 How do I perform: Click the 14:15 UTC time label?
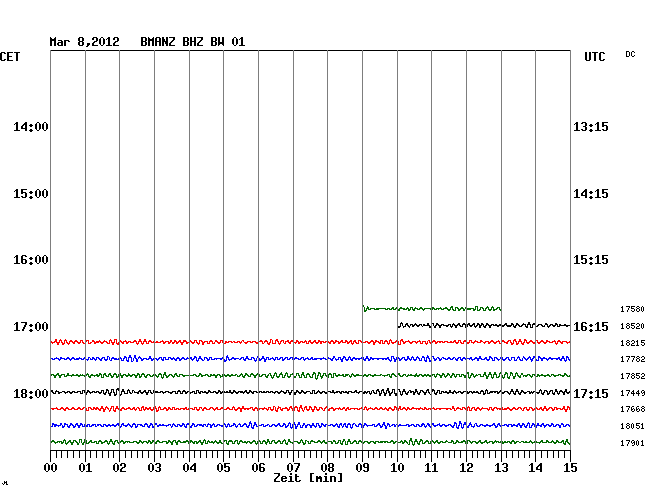pyautogui.click(x=591, y=194)
